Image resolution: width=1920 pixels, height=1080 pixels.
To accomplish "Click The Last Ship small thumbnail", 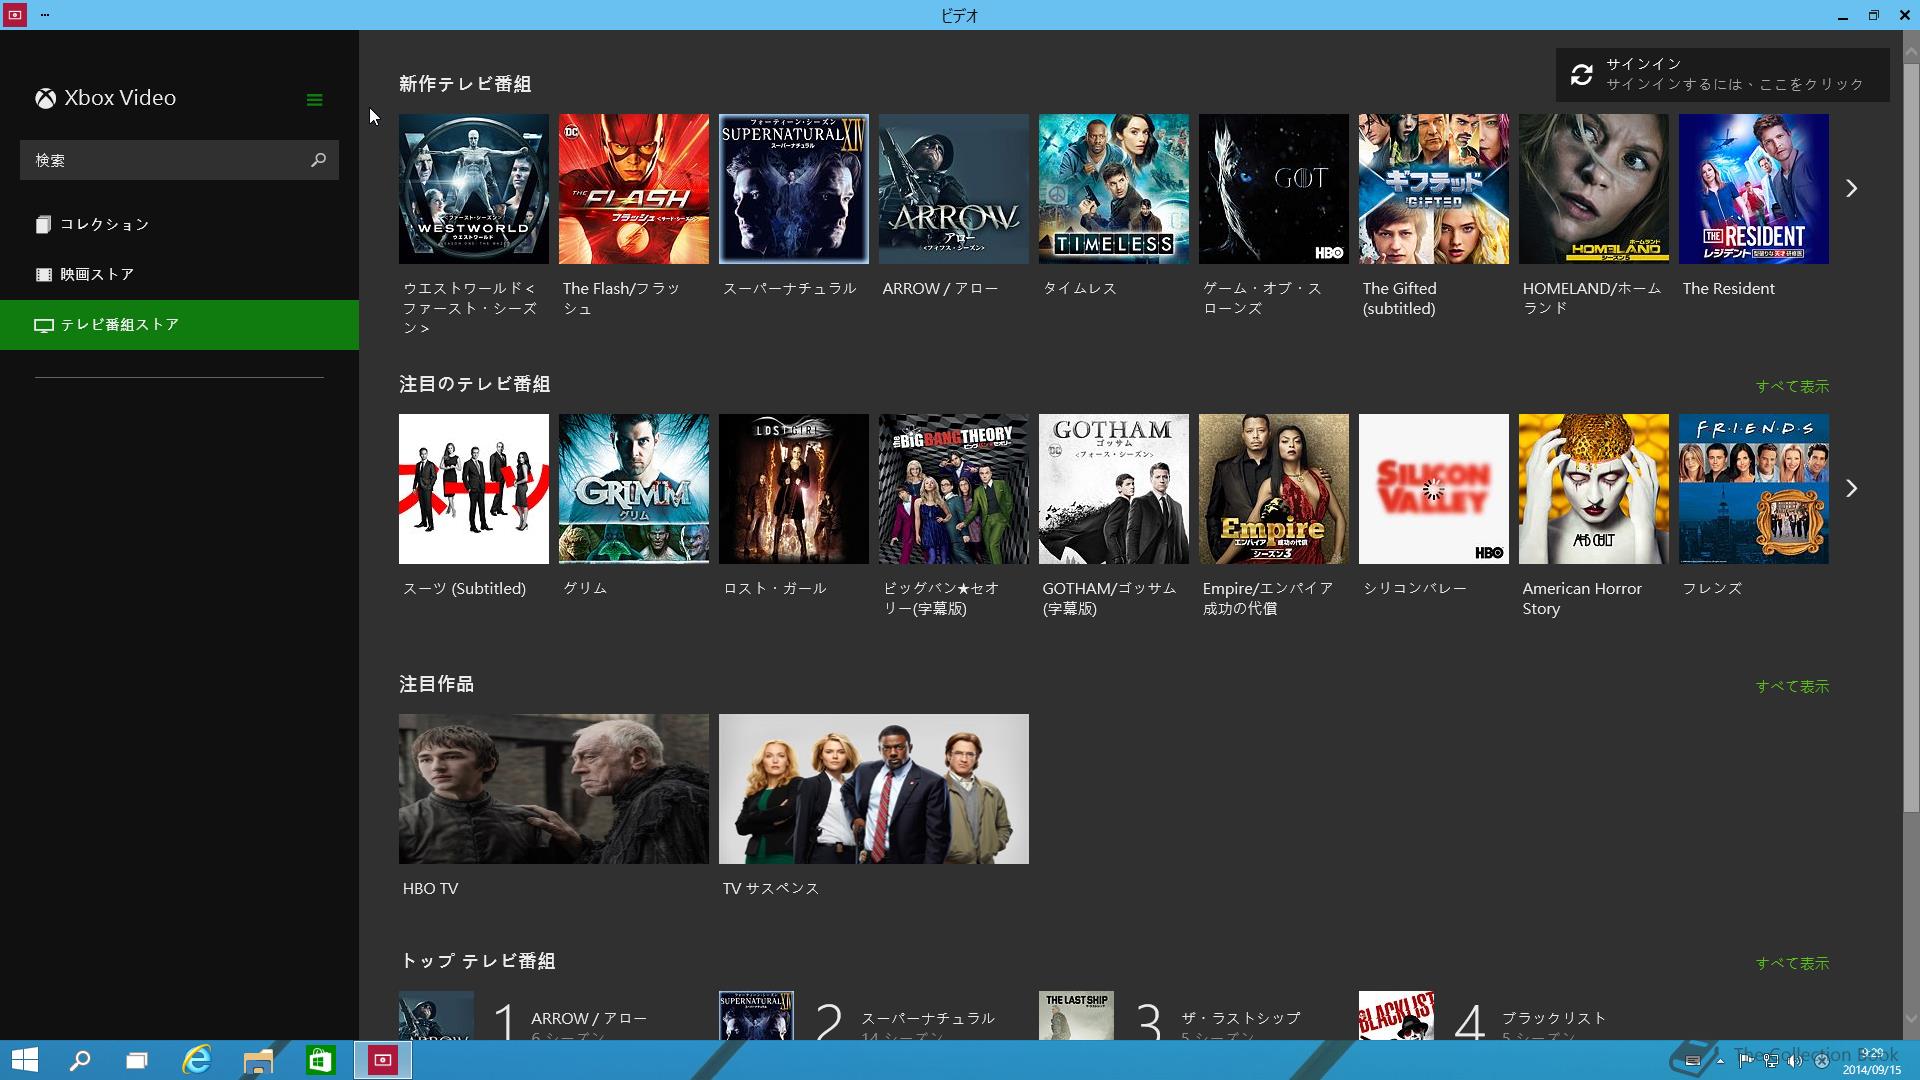I will pyautogui.click(x=1076, y=1016).
